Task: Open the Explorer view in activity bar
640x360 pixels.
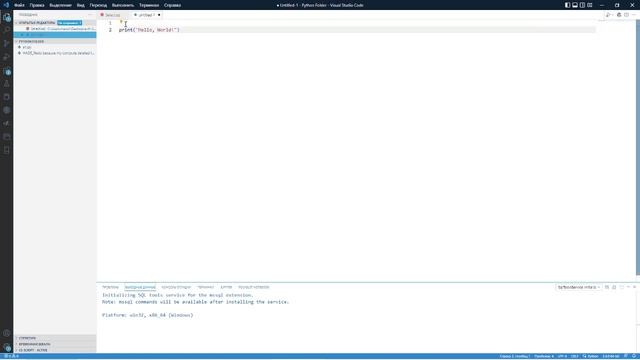Action: (7, 18)
